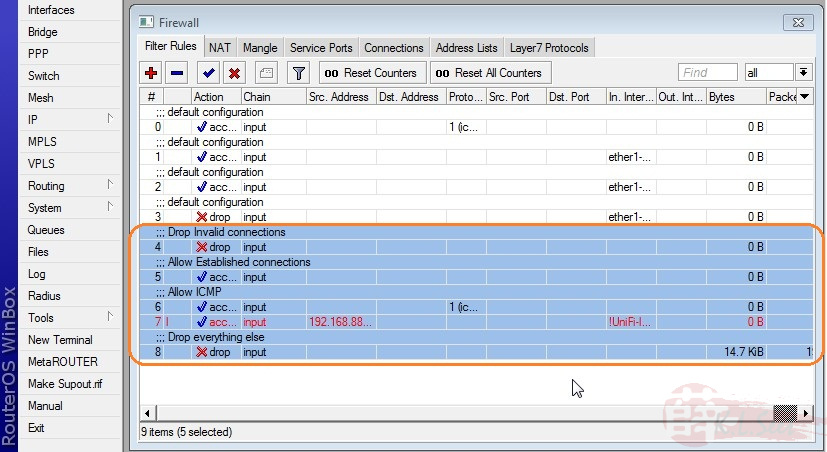
Task: Open Radius in the sidebar menu
Action: [x=70, y=296]
